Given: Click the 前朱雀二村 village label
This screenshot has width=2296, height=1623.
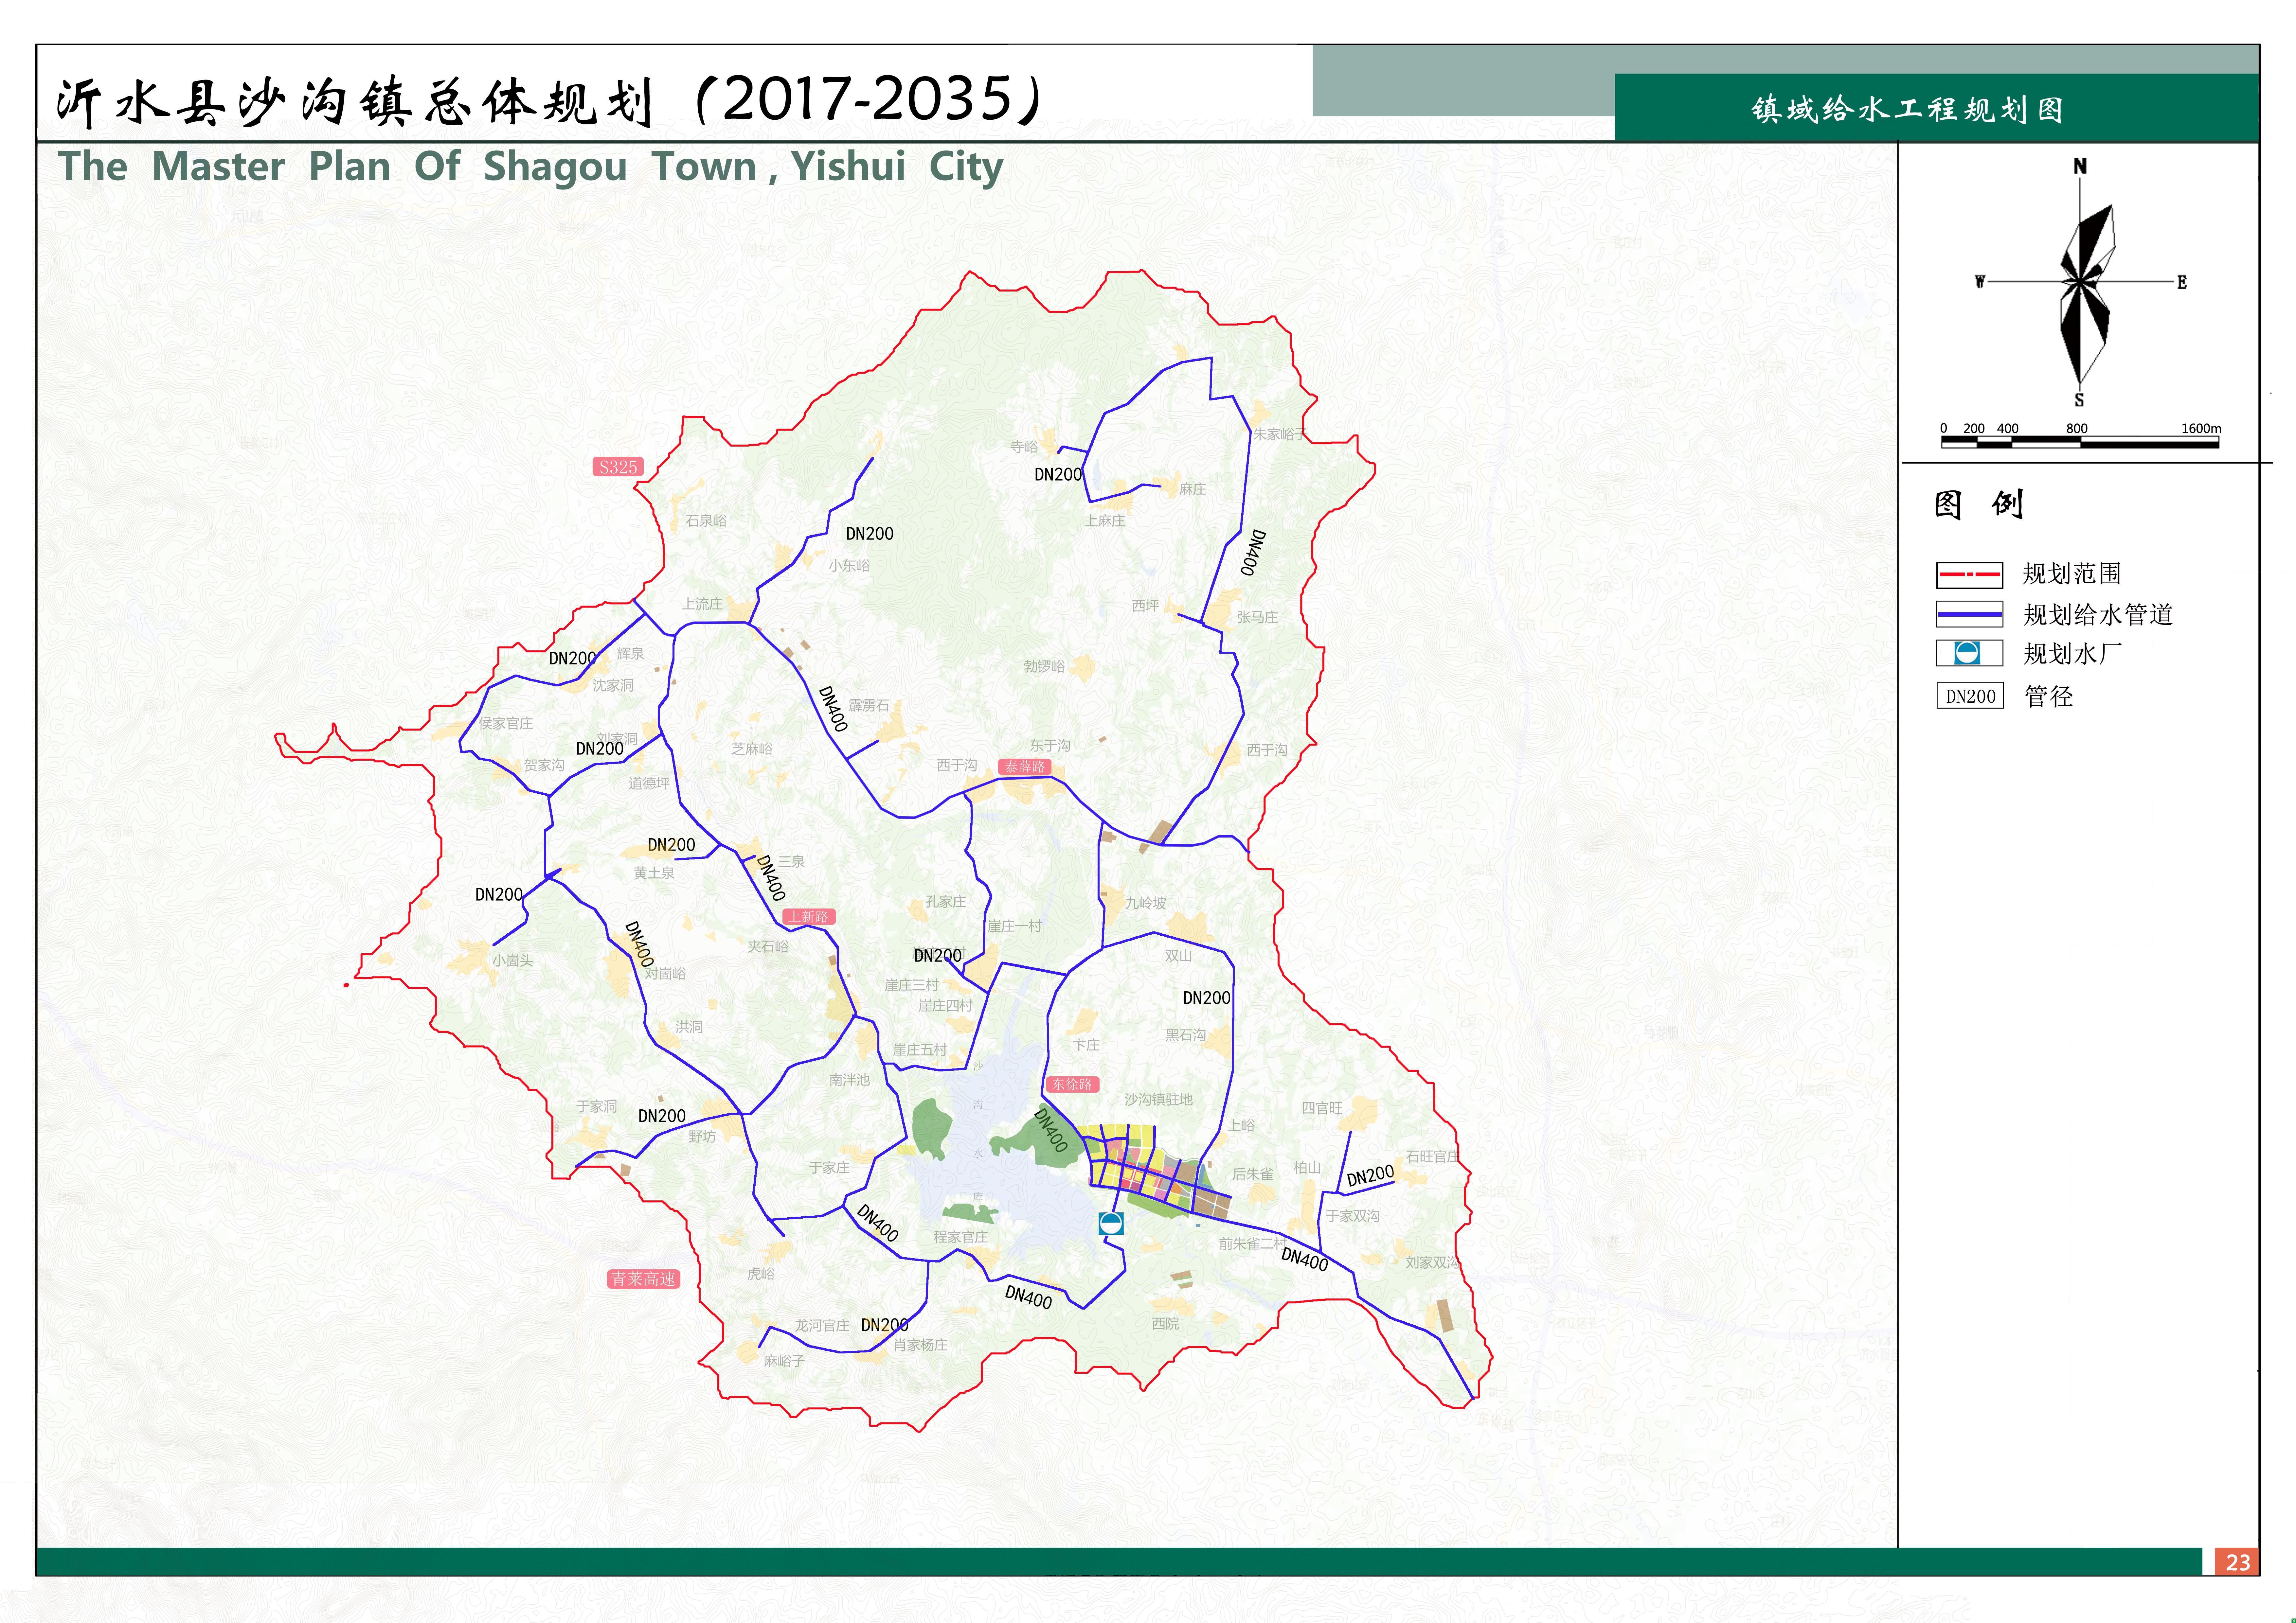Looking at the screenshot, I should click(1253, 1244).
